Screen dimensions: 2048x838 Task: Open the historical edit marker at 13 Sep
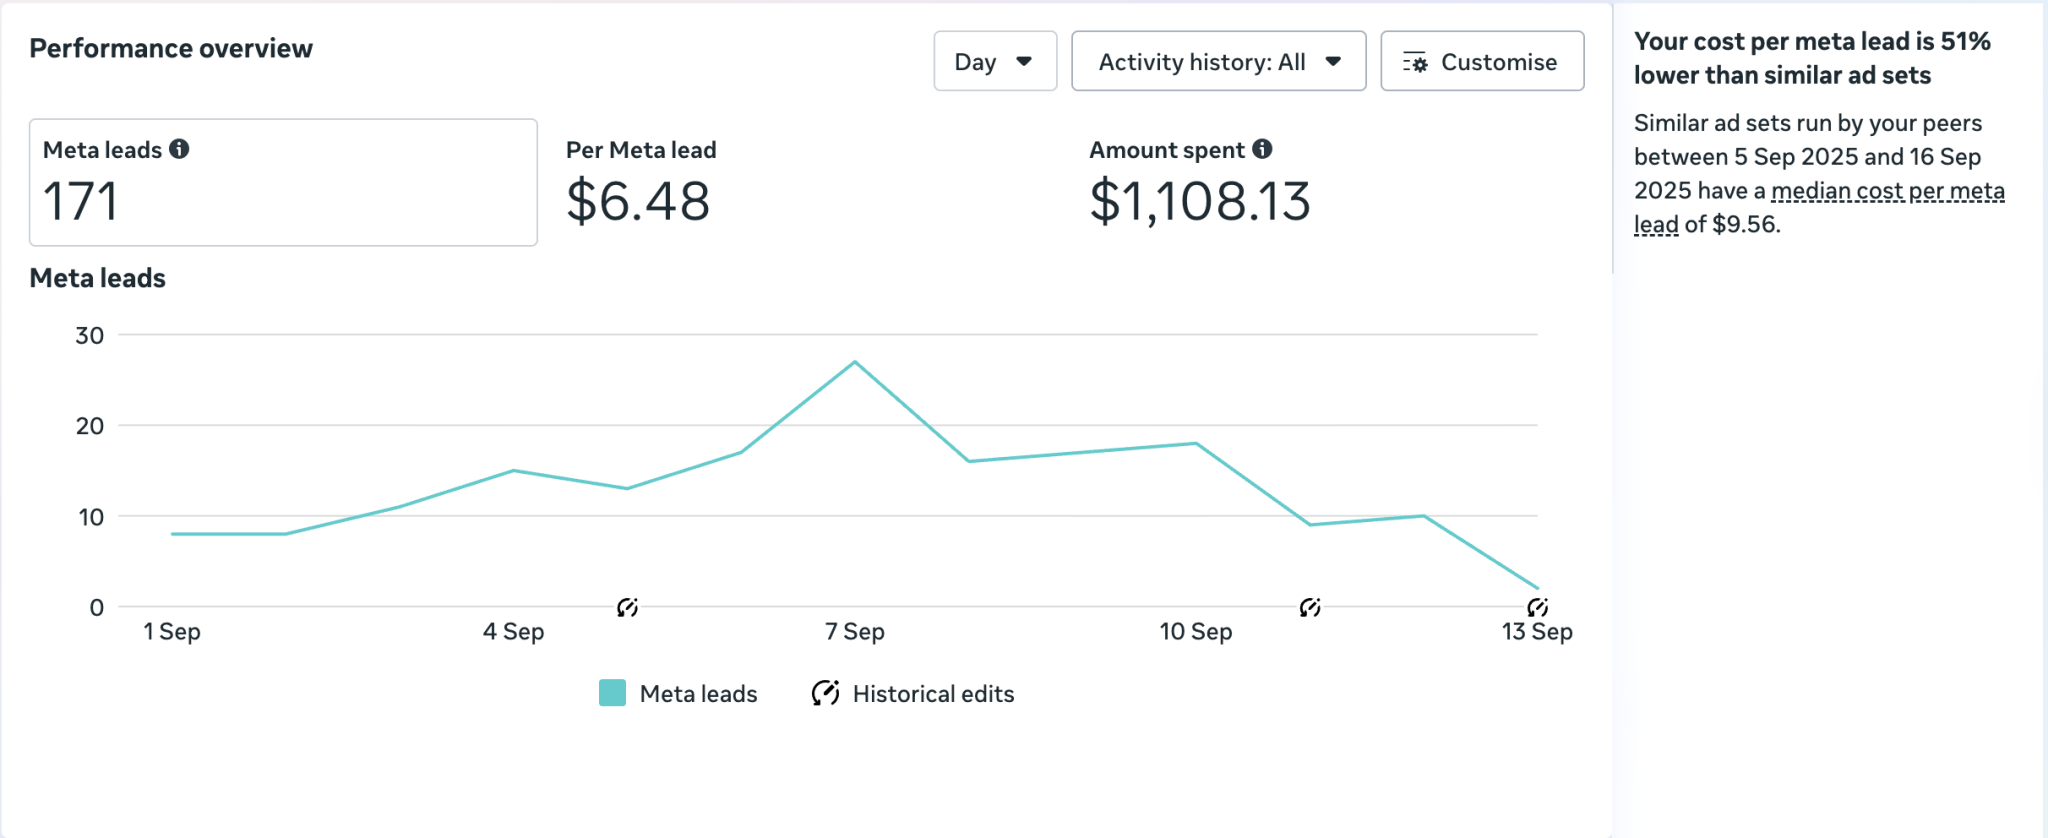coord(1537,607)
